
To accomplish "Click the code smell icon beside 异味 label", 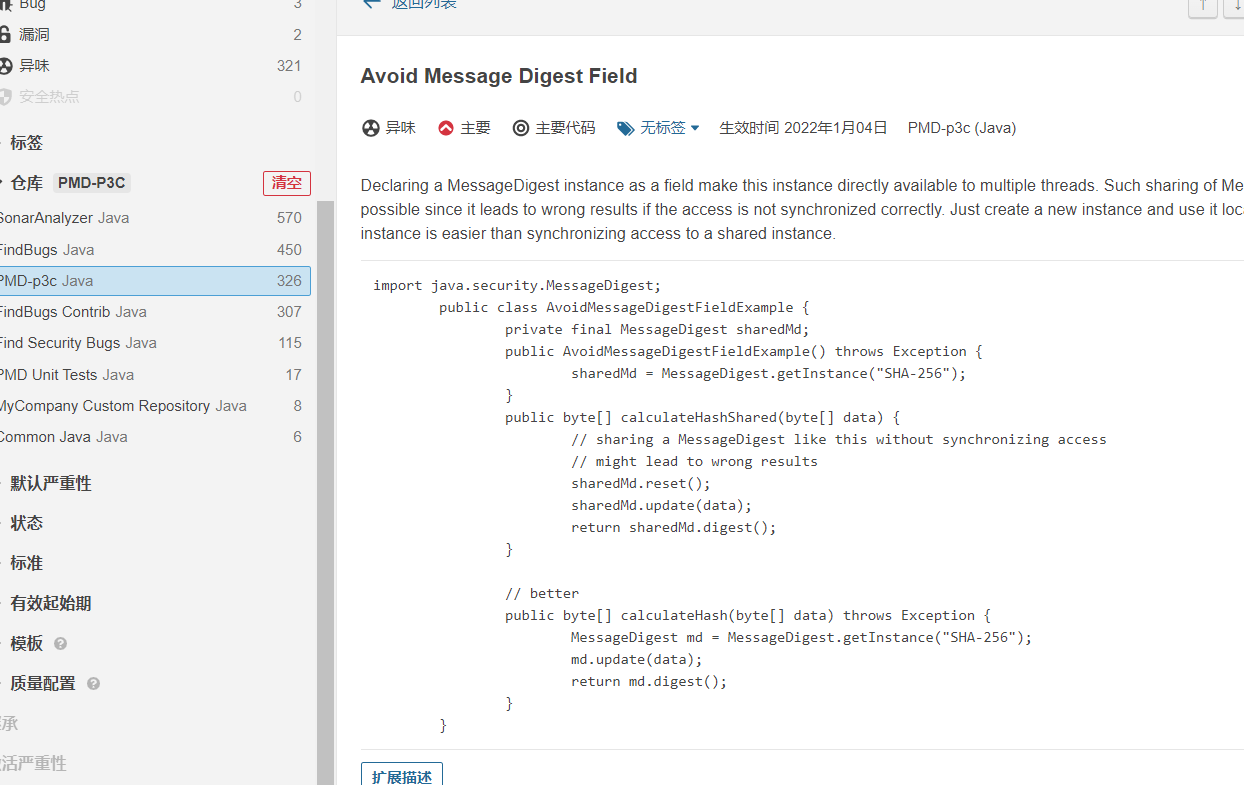I will point(370,127).
